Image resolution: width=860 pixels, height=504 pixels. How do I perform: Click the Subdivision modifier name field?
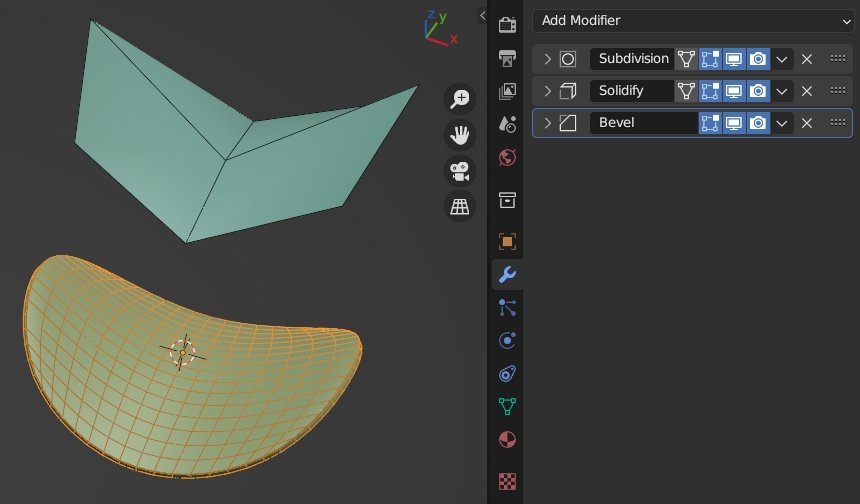point(632,59)
